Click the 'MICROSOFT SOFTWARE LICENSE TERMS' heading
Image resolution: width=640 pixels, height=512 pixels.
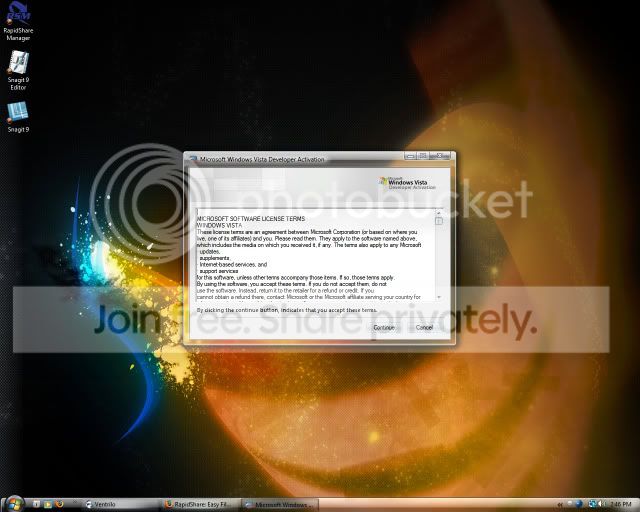[251, 219]
